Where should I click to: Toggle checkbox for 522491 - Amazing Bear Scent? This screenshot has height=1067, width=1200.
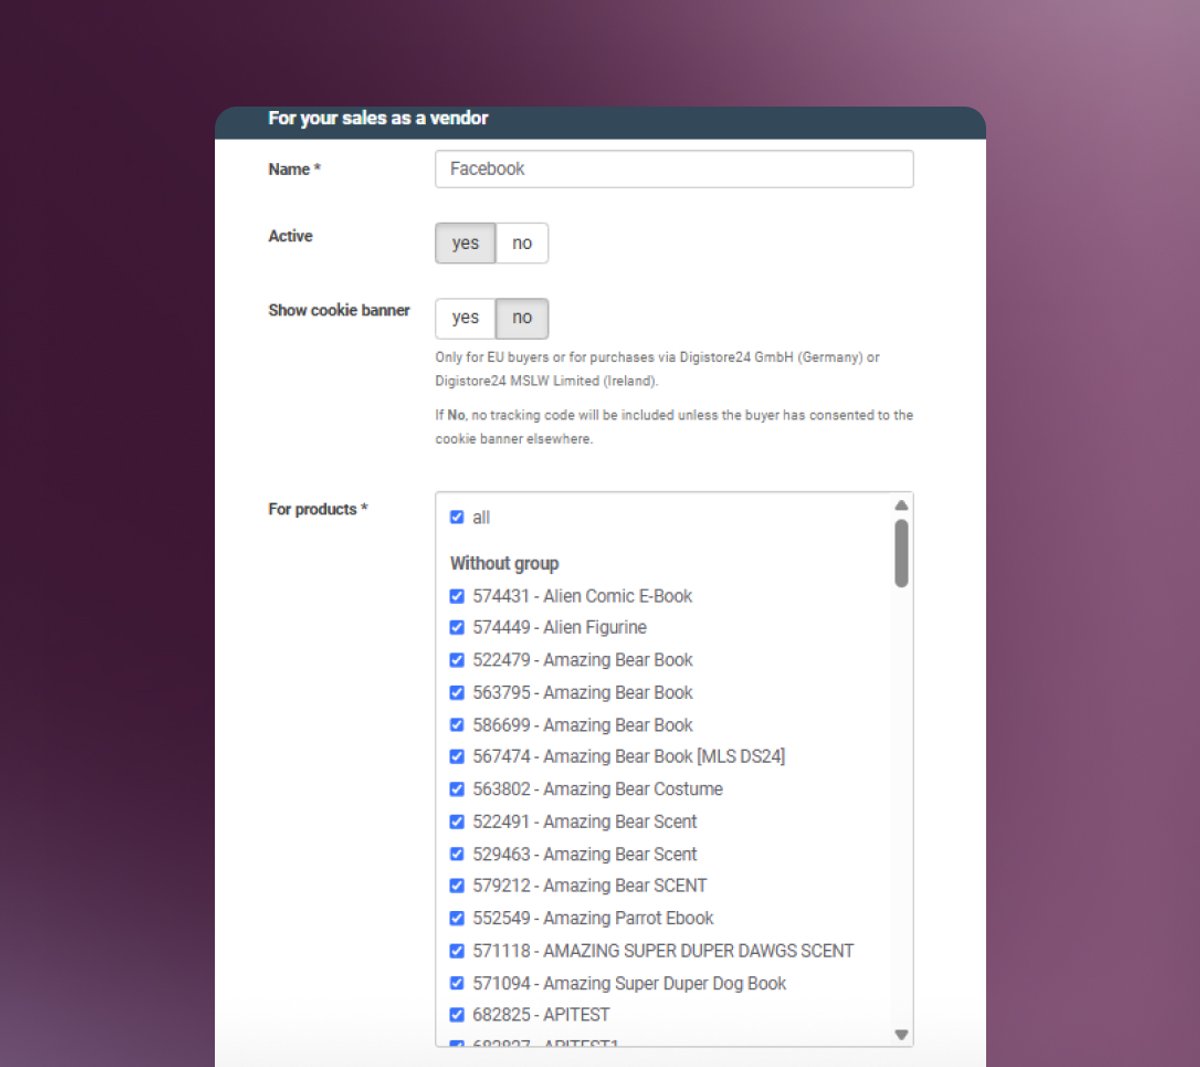point(457,821)
